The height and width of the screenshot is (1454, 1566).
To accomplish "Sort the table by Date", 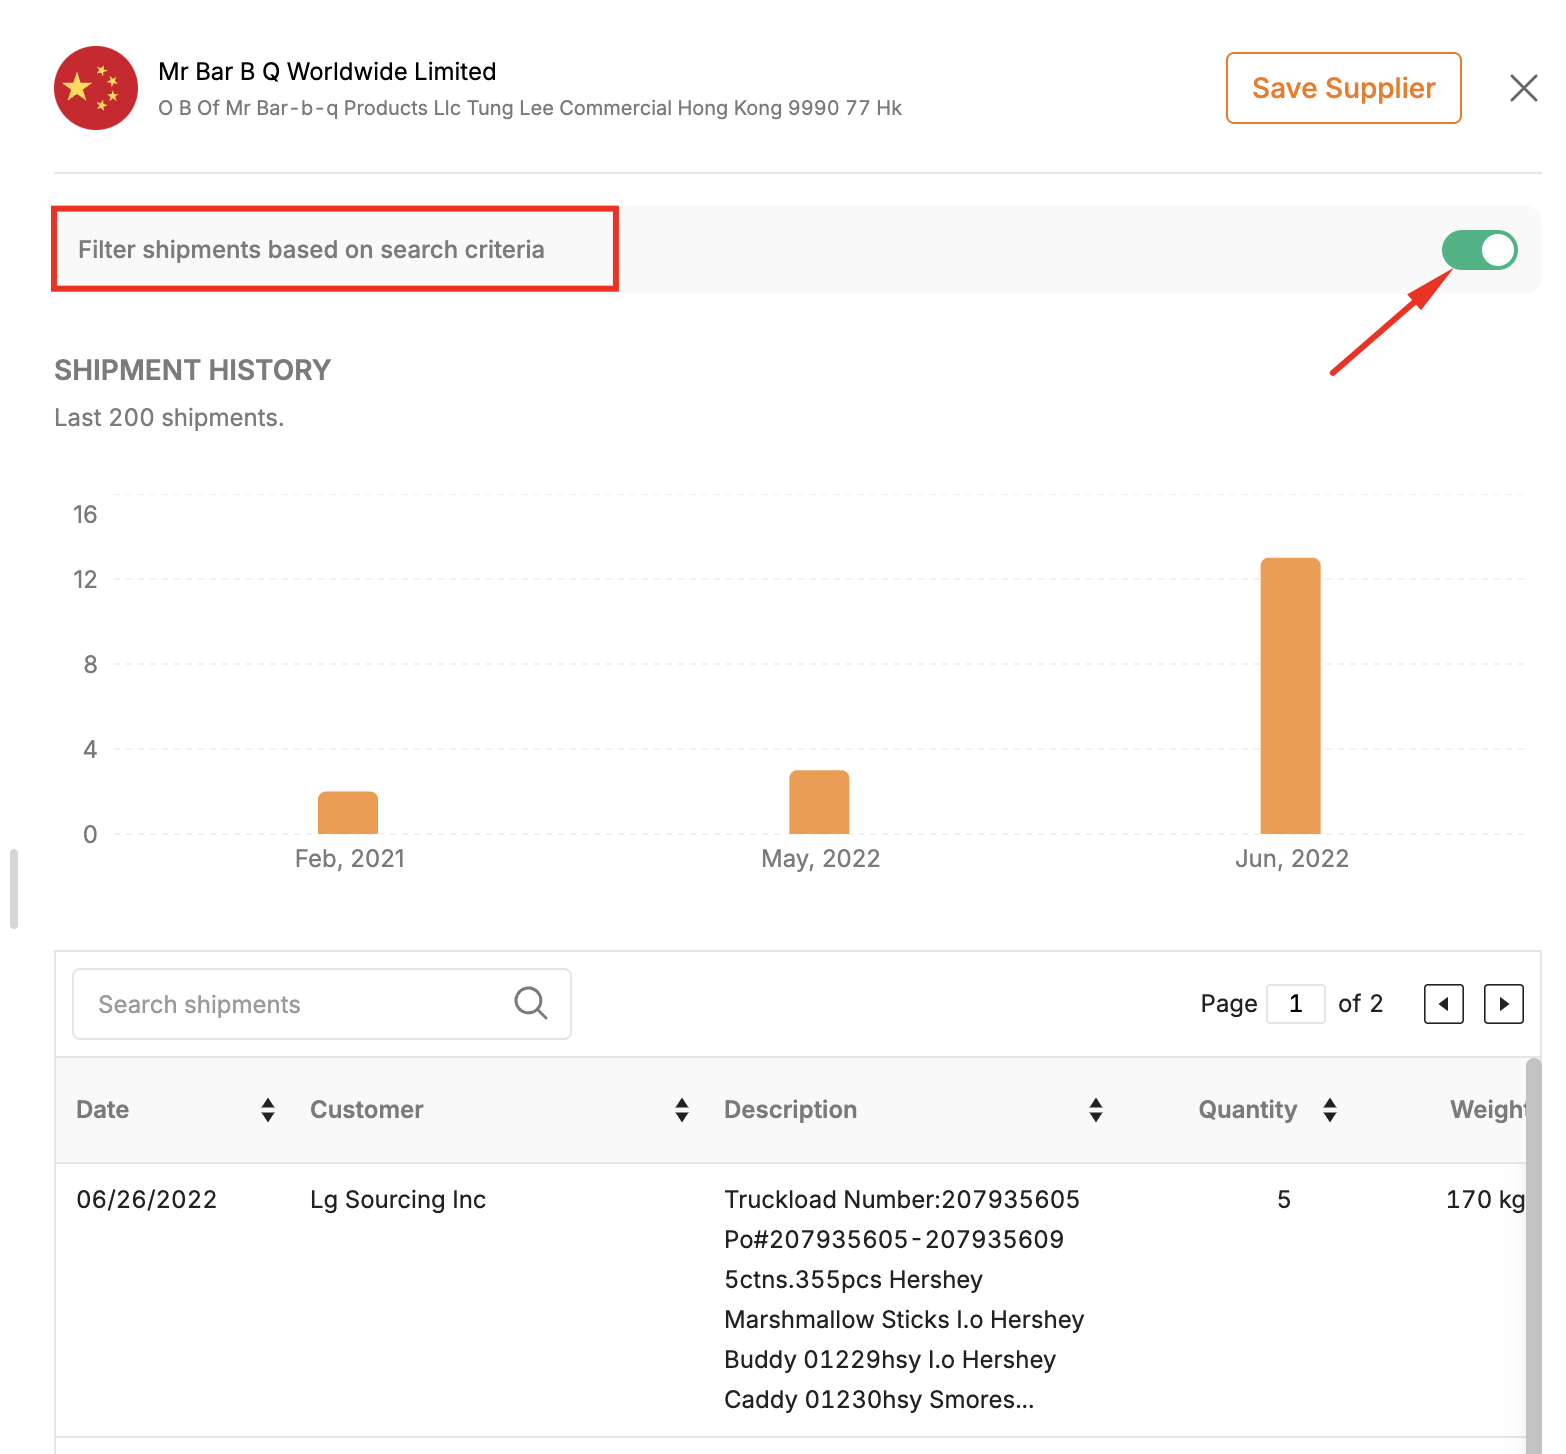I will pyautogui.click(x=268, y=1110).
